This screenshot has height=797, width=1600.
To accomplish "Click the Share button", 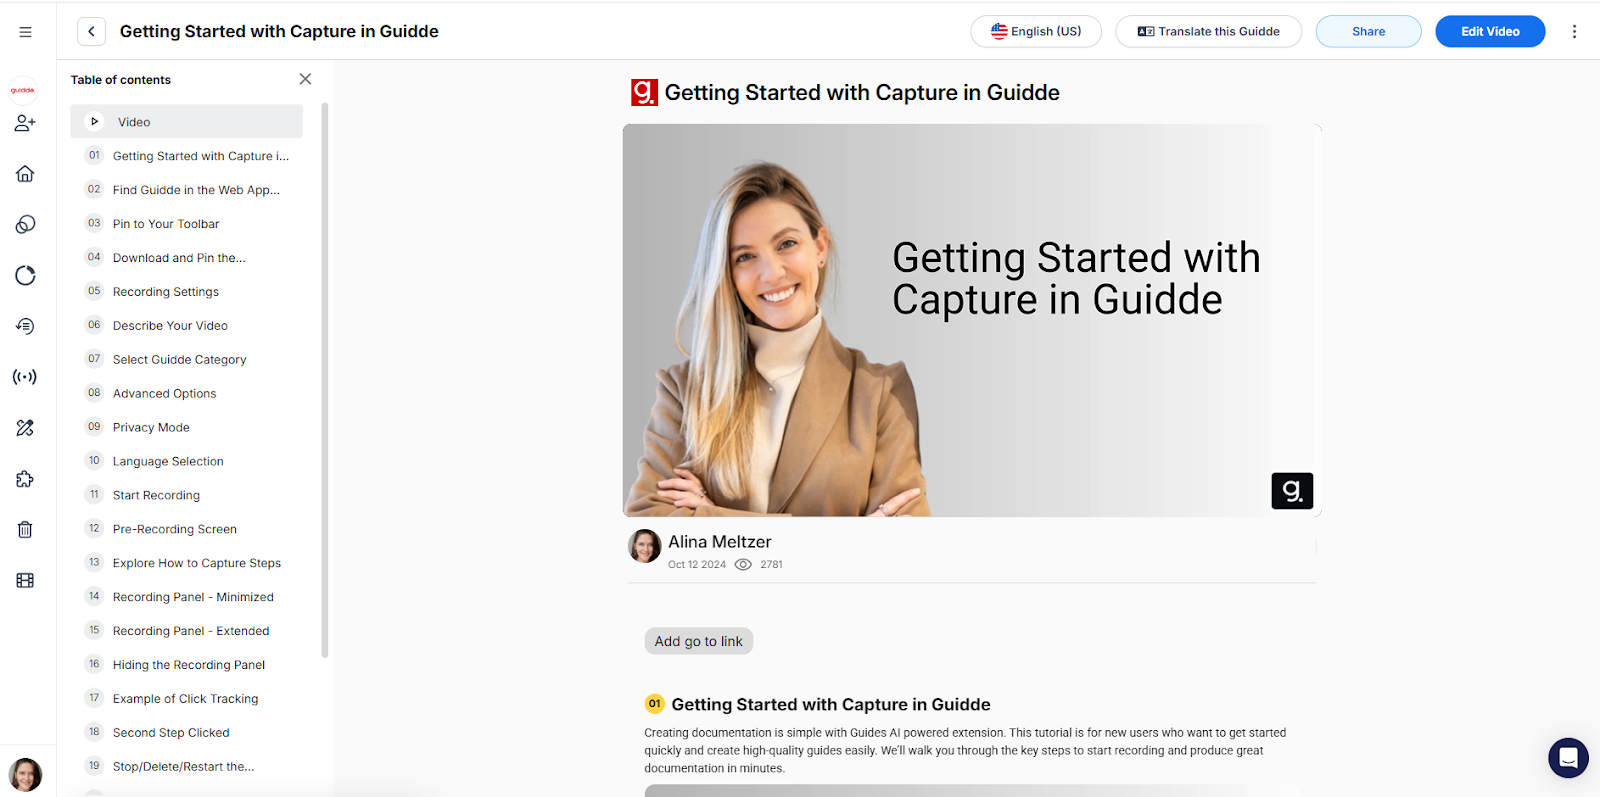I will pos(1368,32).
